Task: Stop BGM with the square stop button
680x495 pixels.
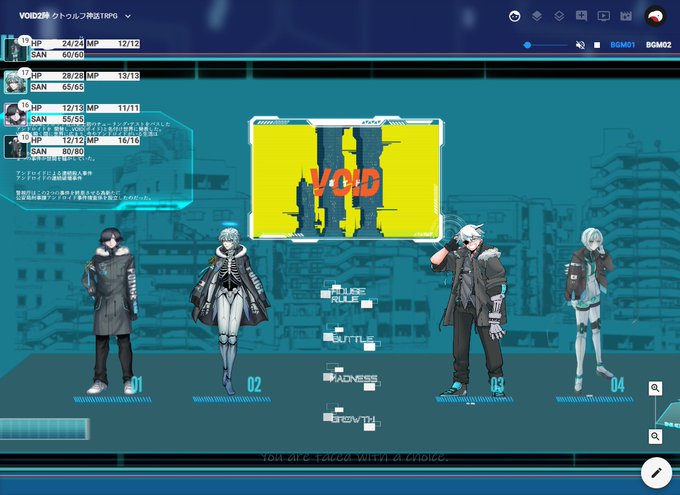Action: (x=597, y=45)
